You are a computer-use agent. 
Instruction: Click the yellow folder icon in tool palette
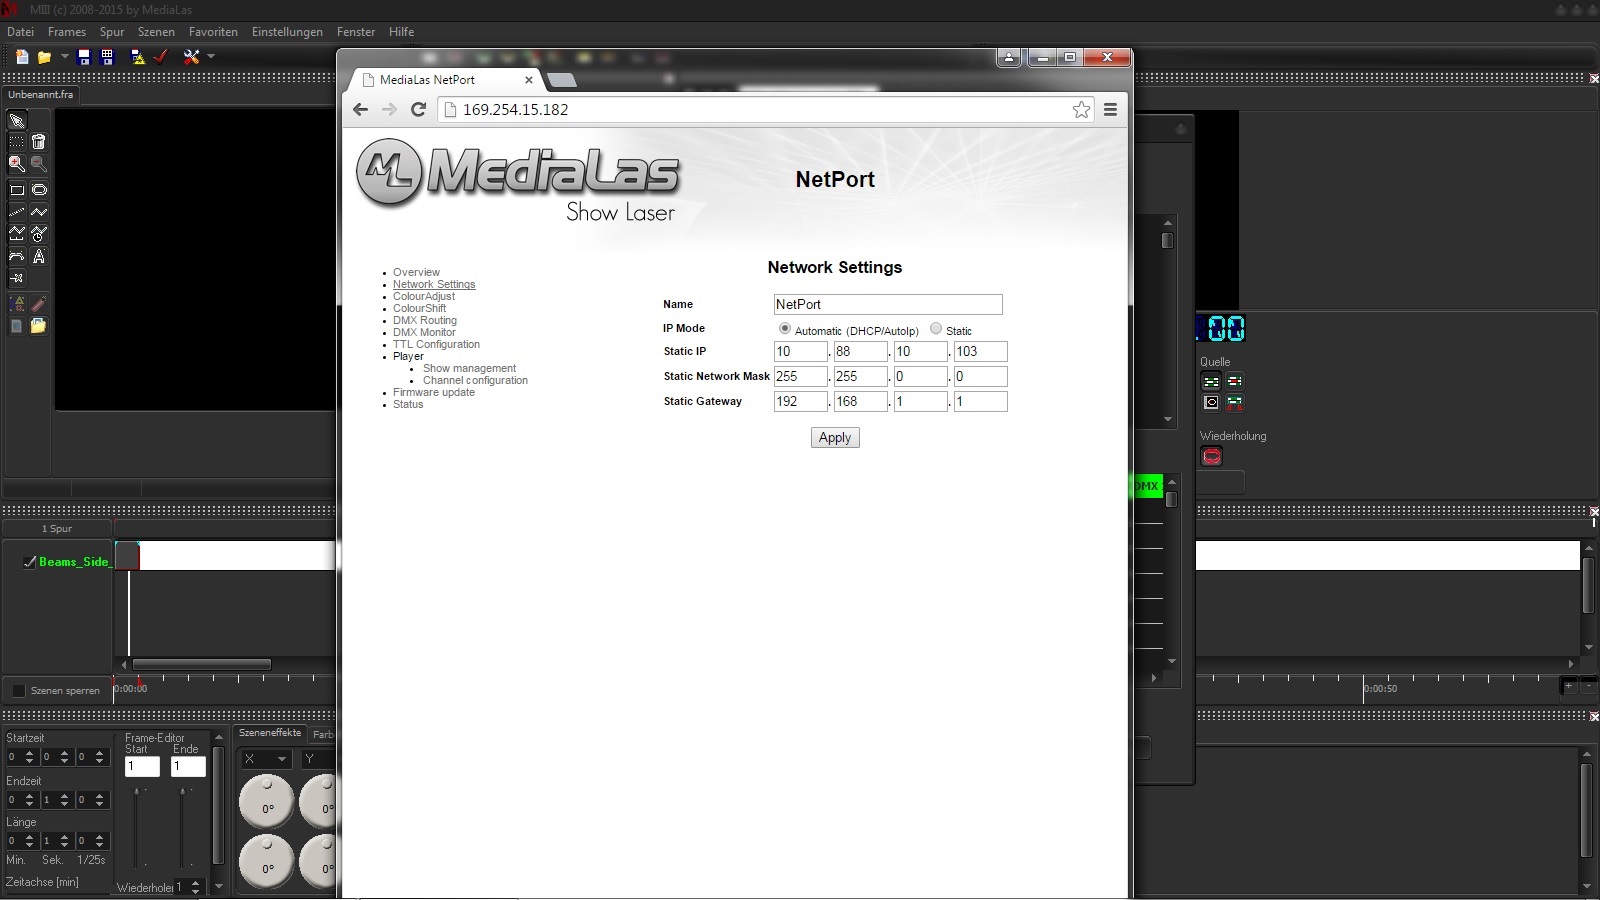[x=38, y=326]
